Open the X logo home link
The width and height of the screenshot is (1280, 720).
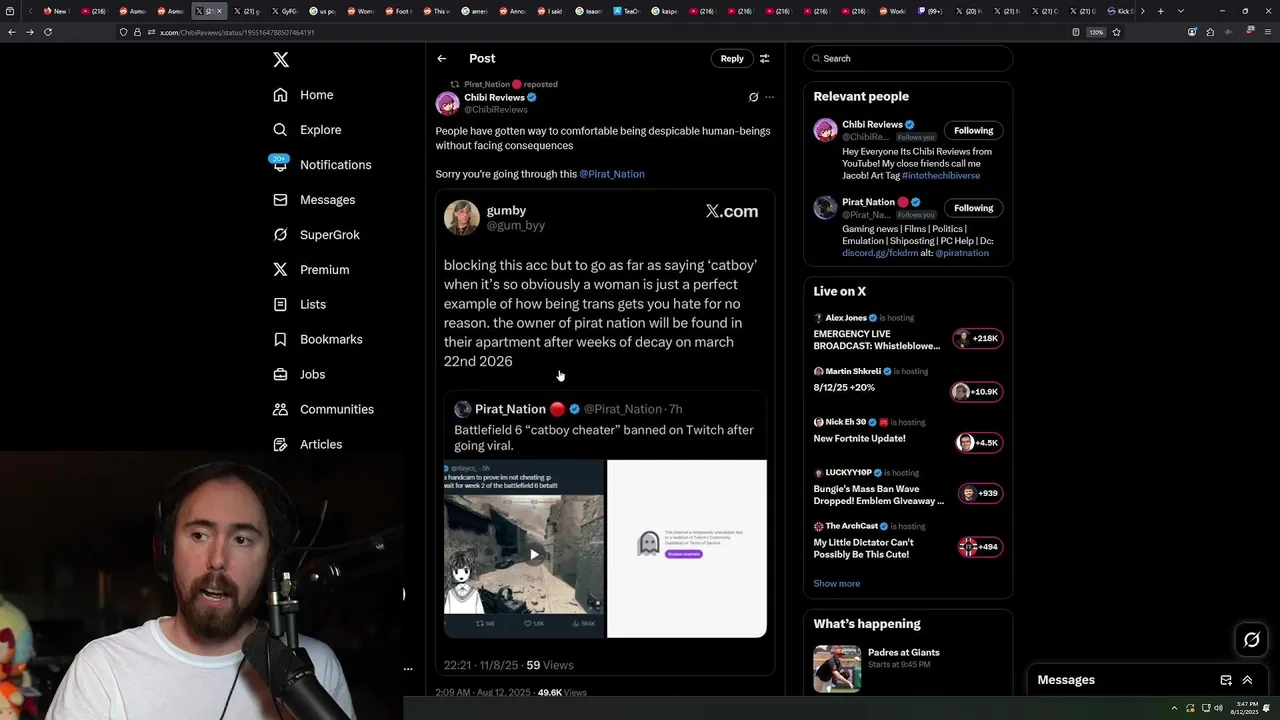pyautogui.click(x=281, y=60)
